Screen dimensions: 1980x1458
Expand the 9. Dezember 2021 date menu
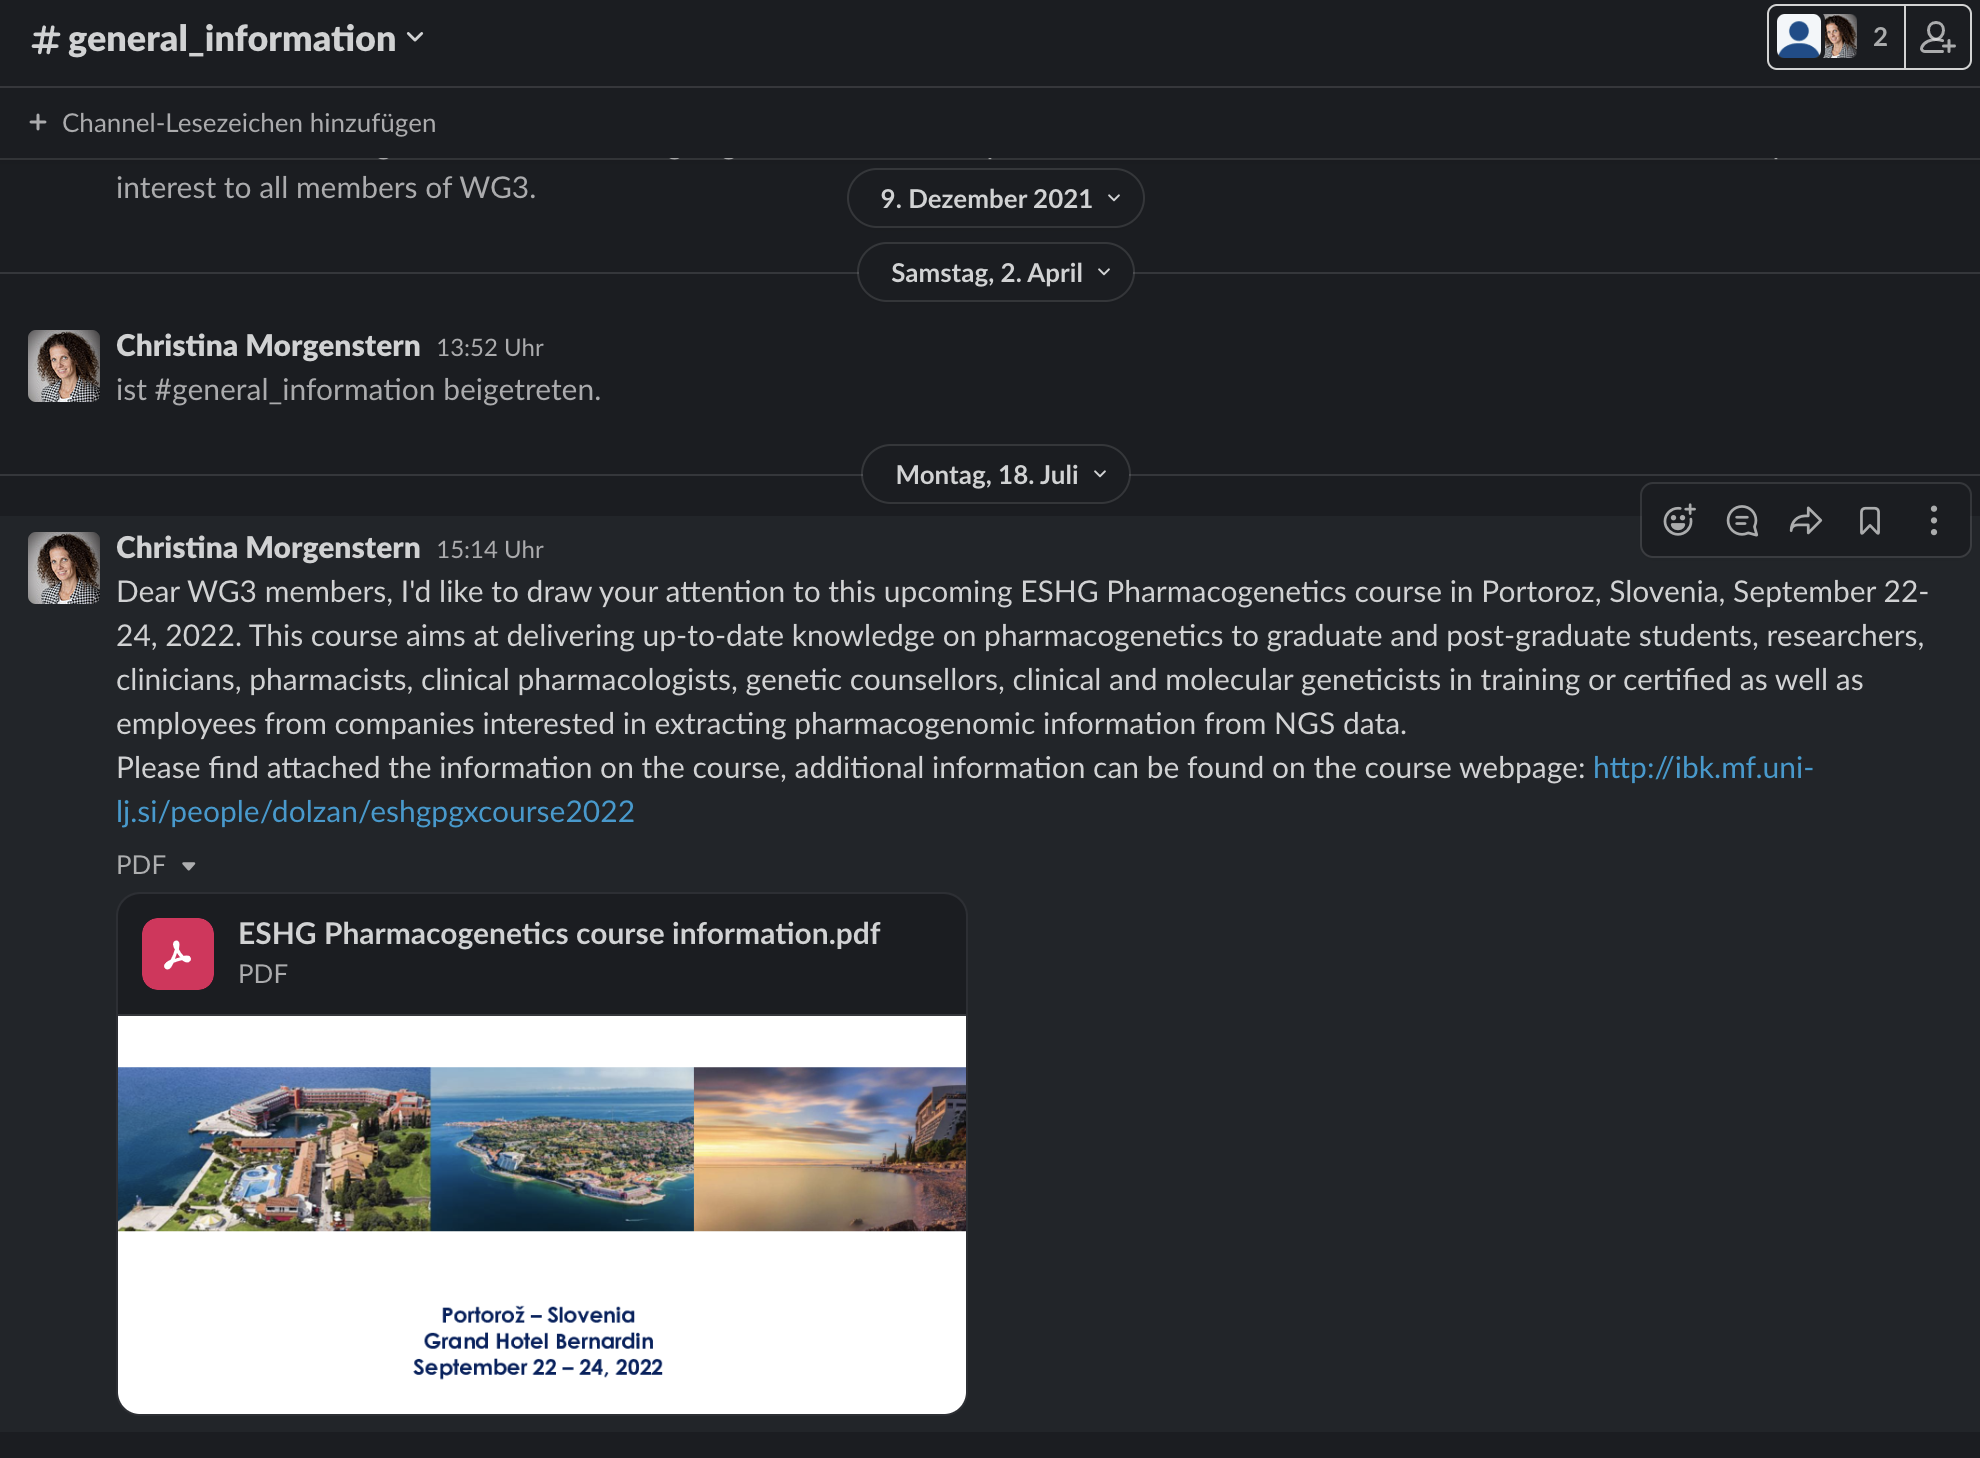pos(996,199)
